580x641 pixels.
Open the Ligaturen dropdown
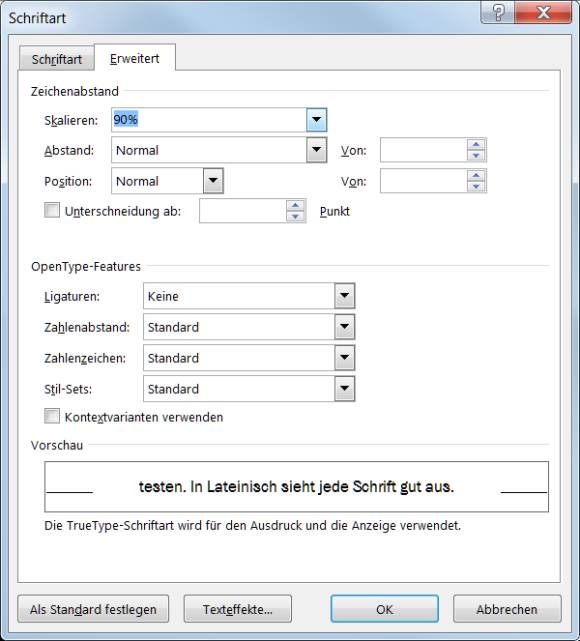[345, 296]
